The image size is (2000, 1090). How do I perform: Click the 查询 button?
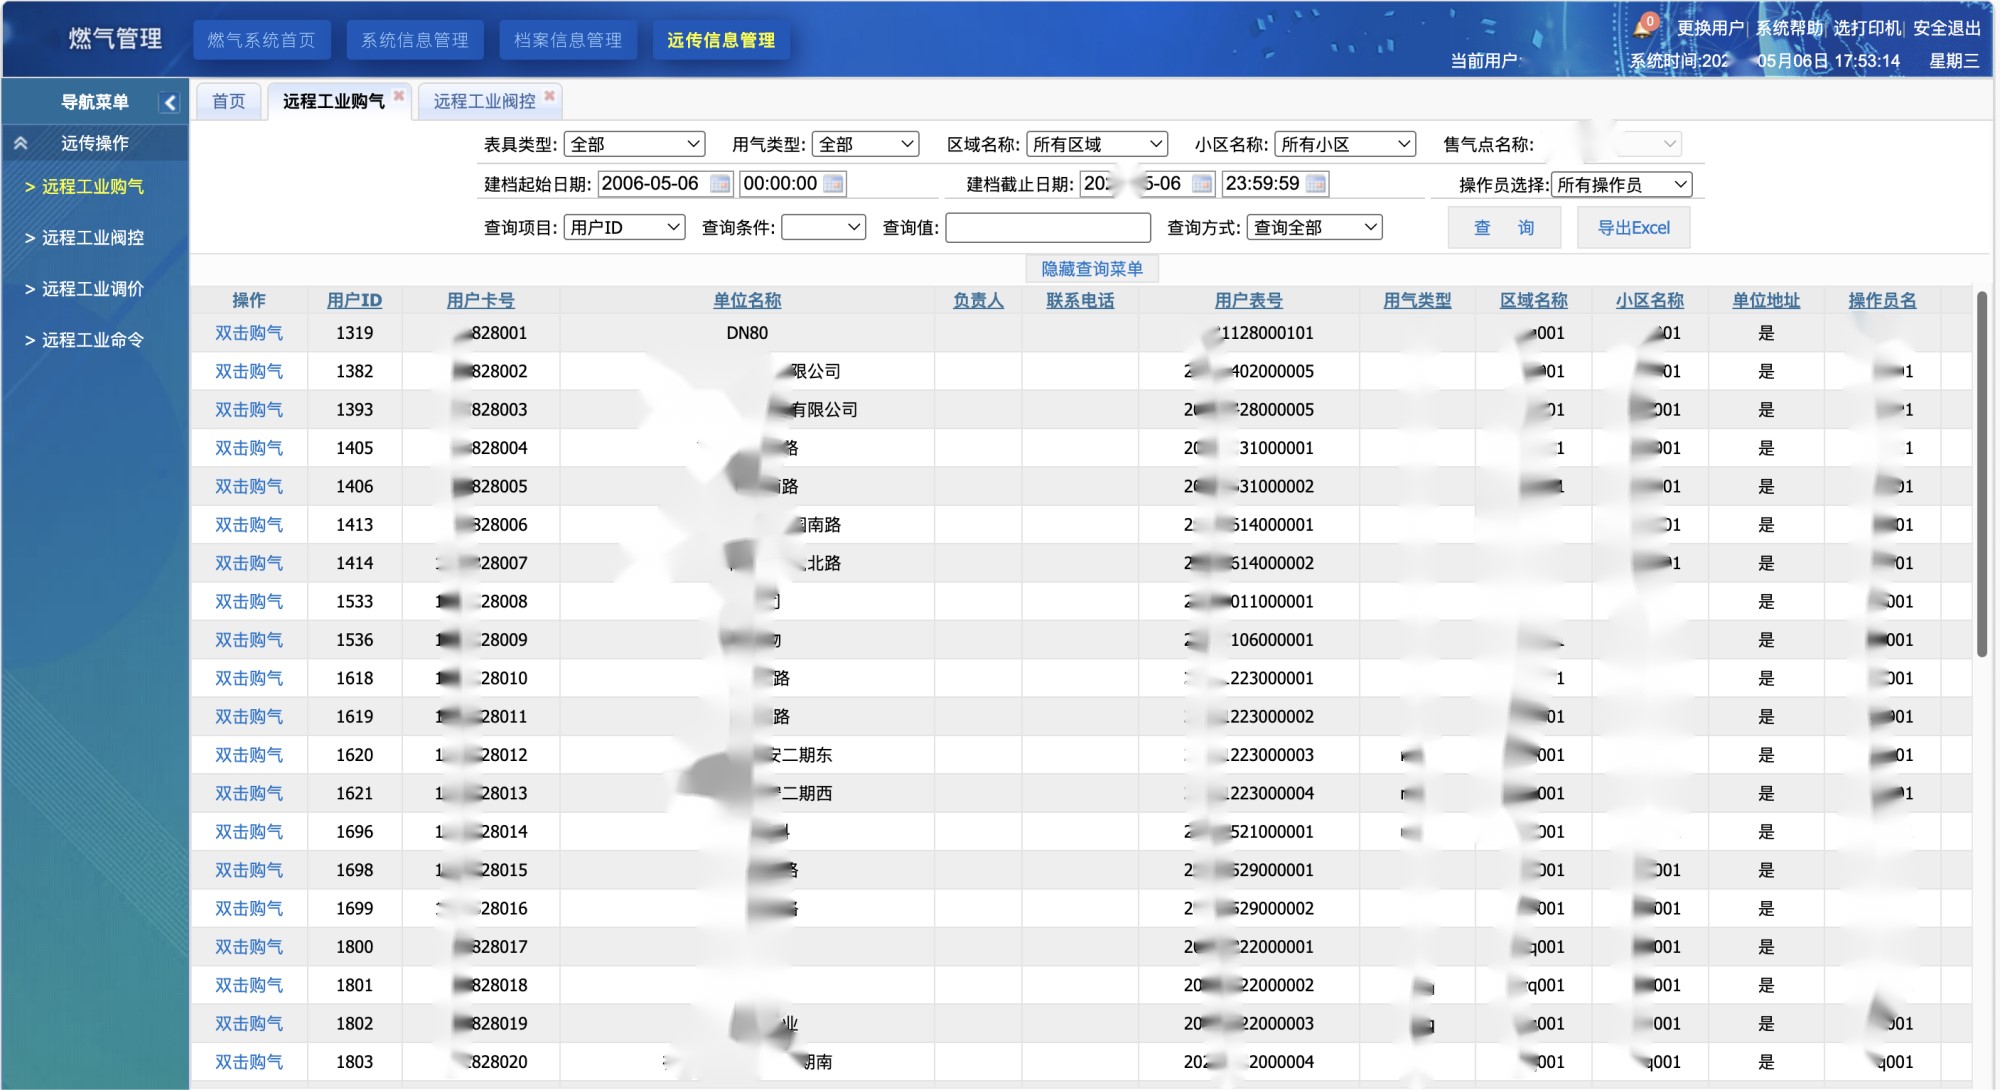1504,228
